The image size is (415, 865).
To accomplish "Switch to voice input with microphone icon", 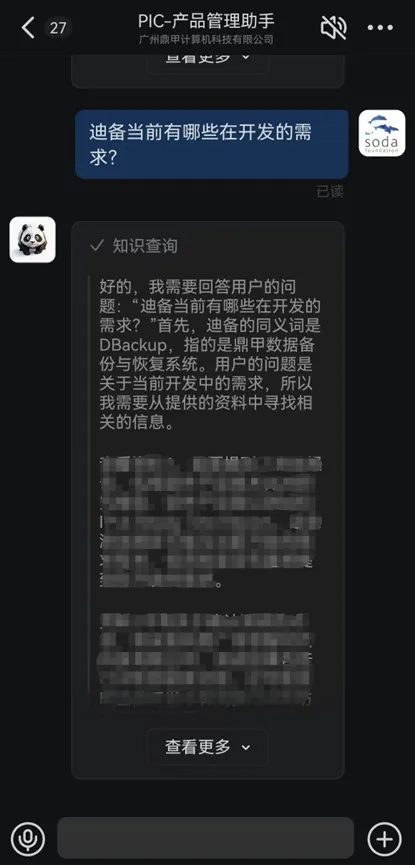I will (x=27, y=839).
